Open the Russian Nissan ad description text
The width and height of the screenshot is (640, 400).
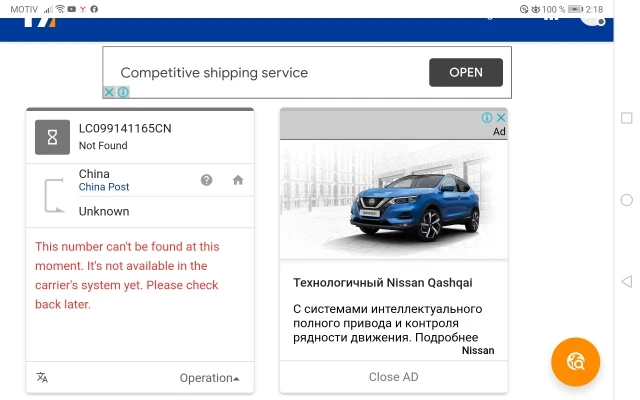pyautogui.click(x=387, y=323)
